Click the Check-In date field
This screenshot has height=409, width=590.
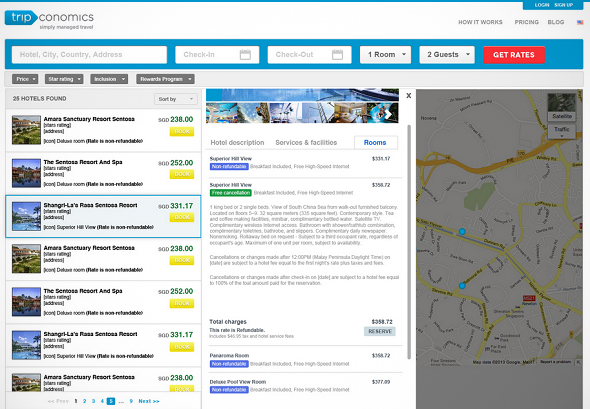217,55
